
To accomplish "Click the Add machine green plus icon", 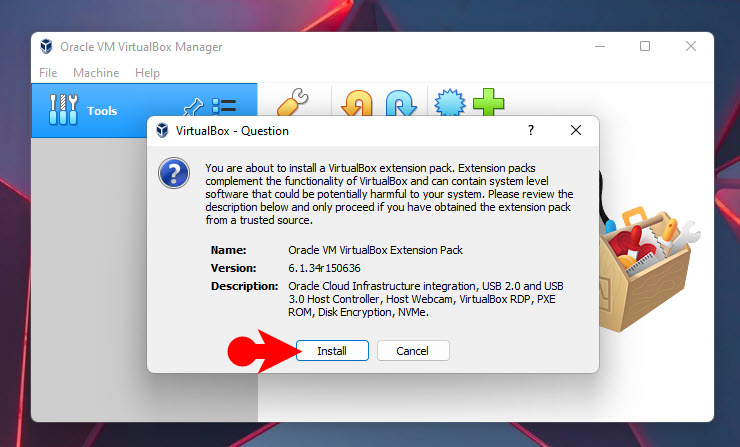I will pos(488,102).
